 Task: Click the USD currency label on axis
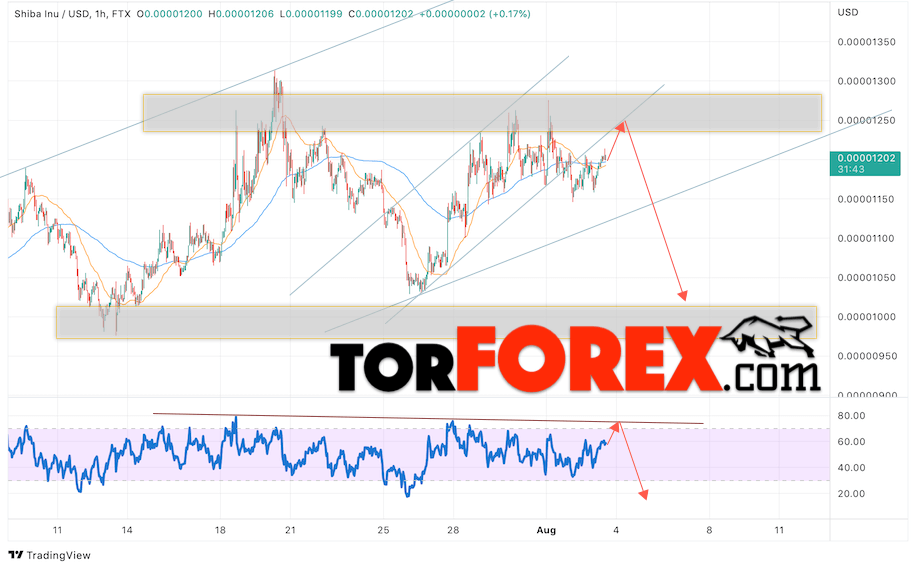point(848,12)
